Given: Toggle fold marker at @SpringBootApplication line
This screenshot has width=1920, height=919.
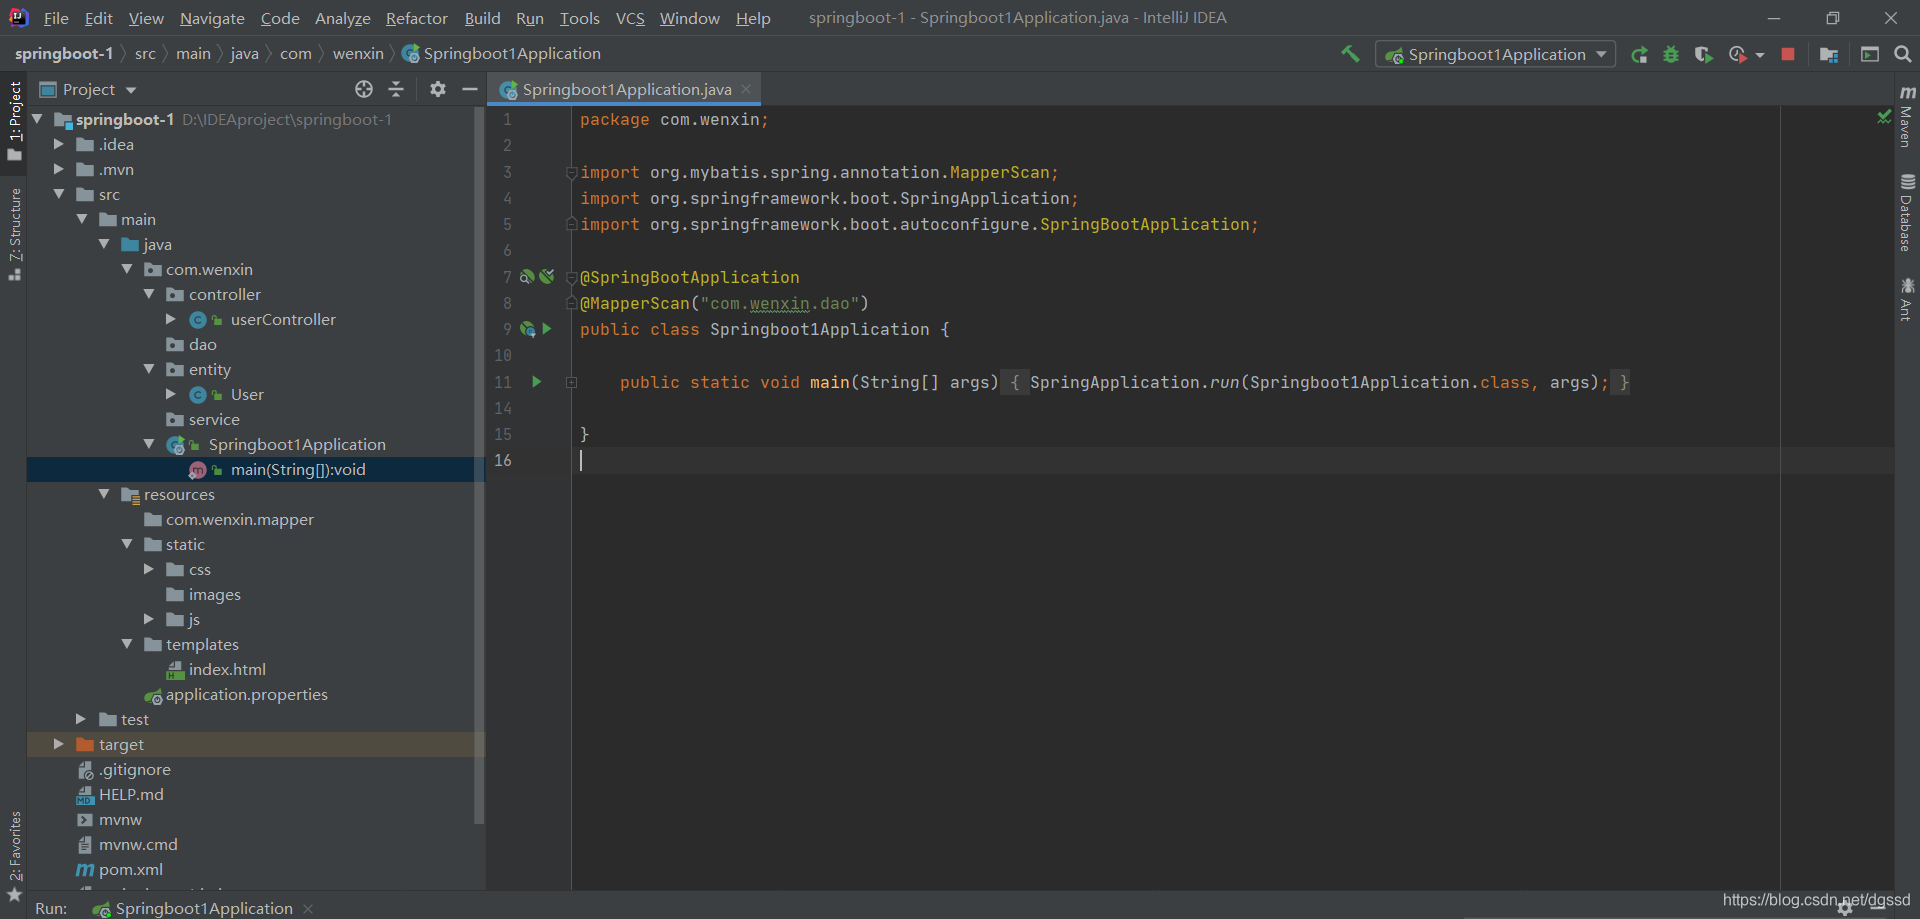Looking at the screenshot, I should 571,277.
